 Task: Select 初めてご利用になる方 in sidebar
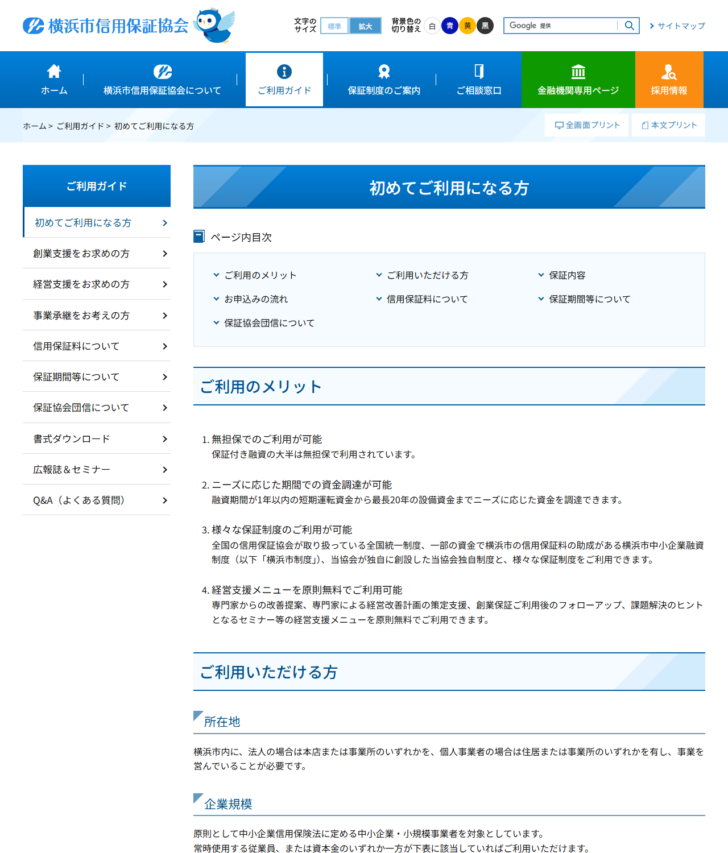pos(97,222)
